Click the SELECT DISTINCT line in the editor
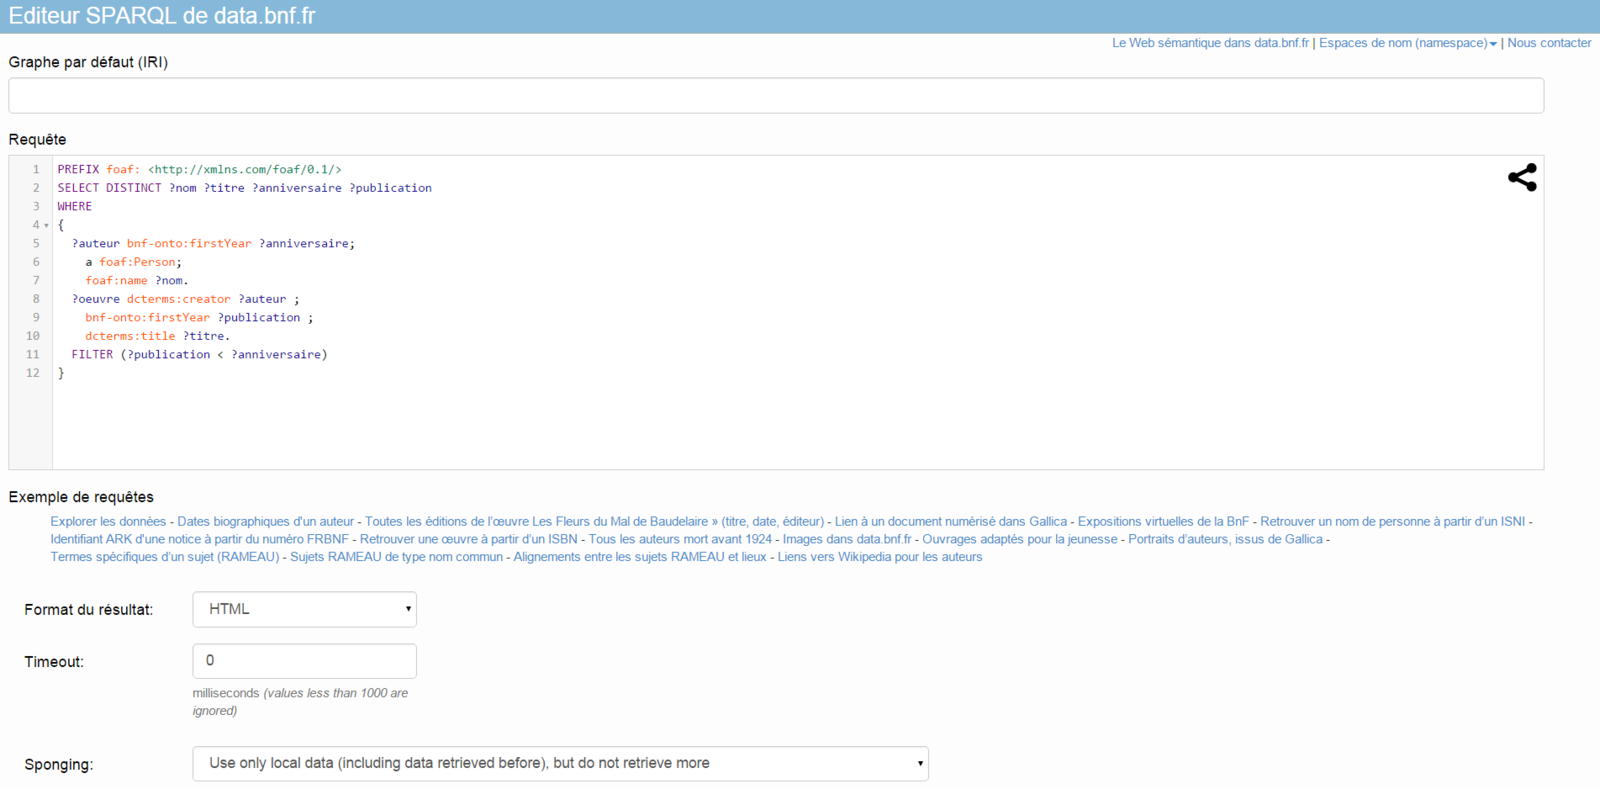Image resolution: width=1600 pixels, height=789 pixels. pyautogui.click(x=244, y=188)
